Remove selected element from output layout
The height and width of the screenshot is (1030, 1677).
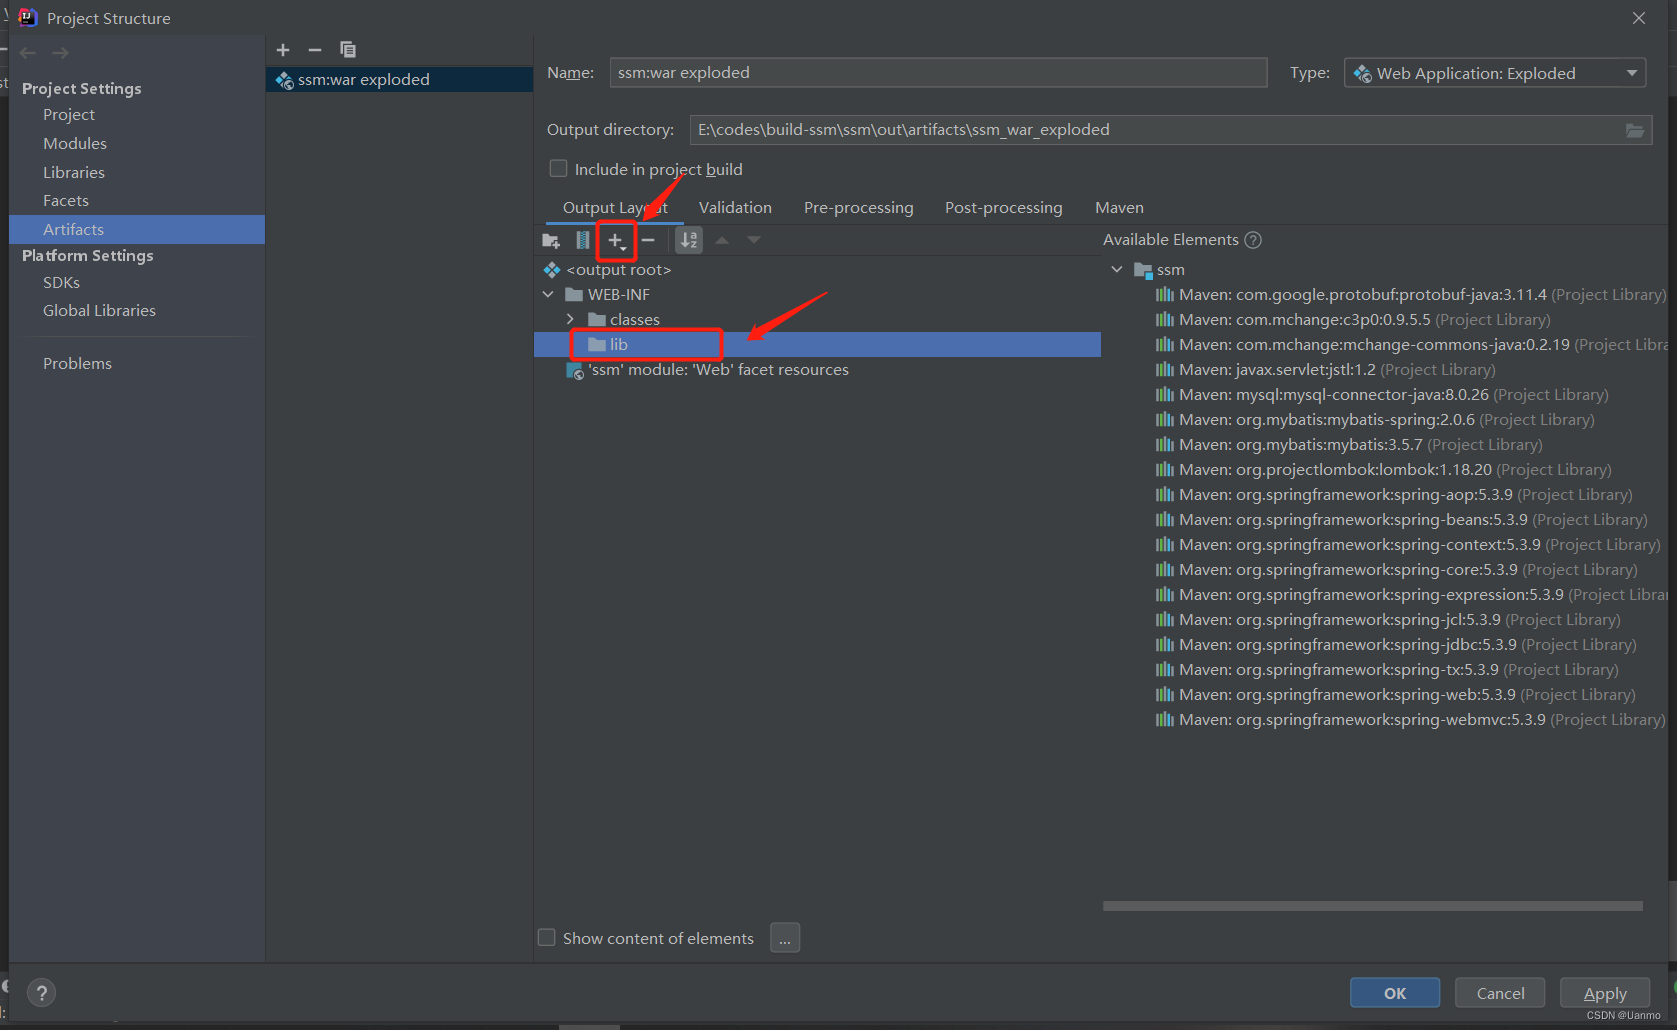tap(648, 240)
